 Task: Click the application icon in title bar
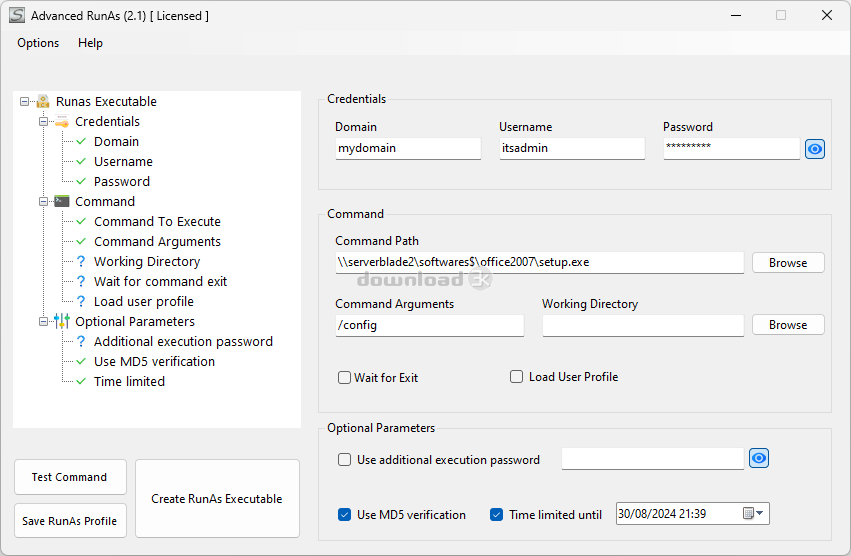click(x=17, y=16)
